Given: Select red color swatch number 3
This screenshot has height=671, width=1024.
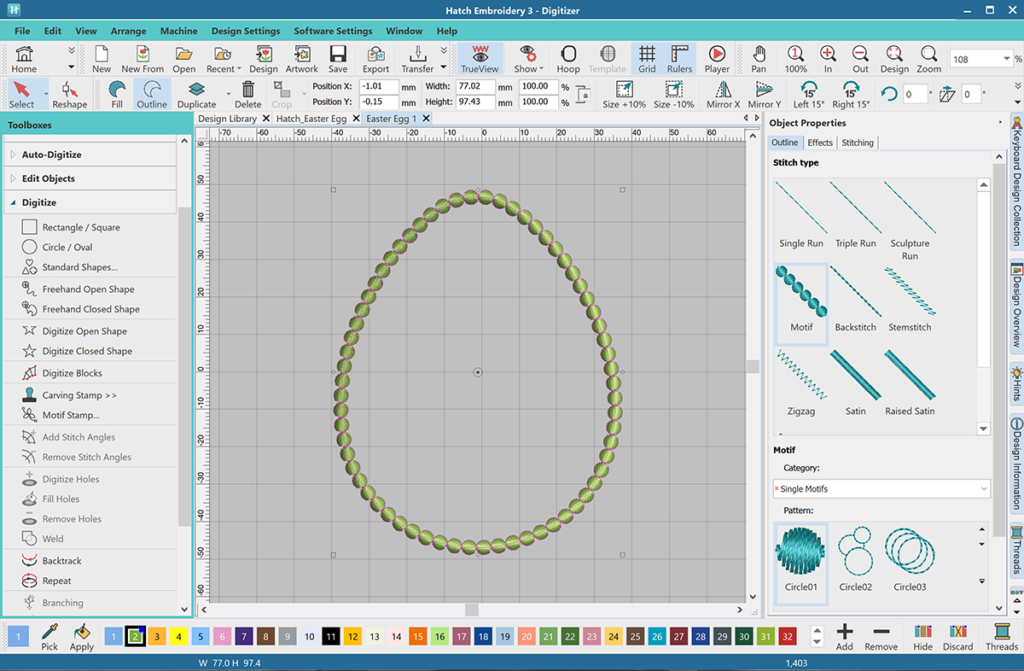Looking at the screenshot, I should pyautogui.click(x=157, y=637).
